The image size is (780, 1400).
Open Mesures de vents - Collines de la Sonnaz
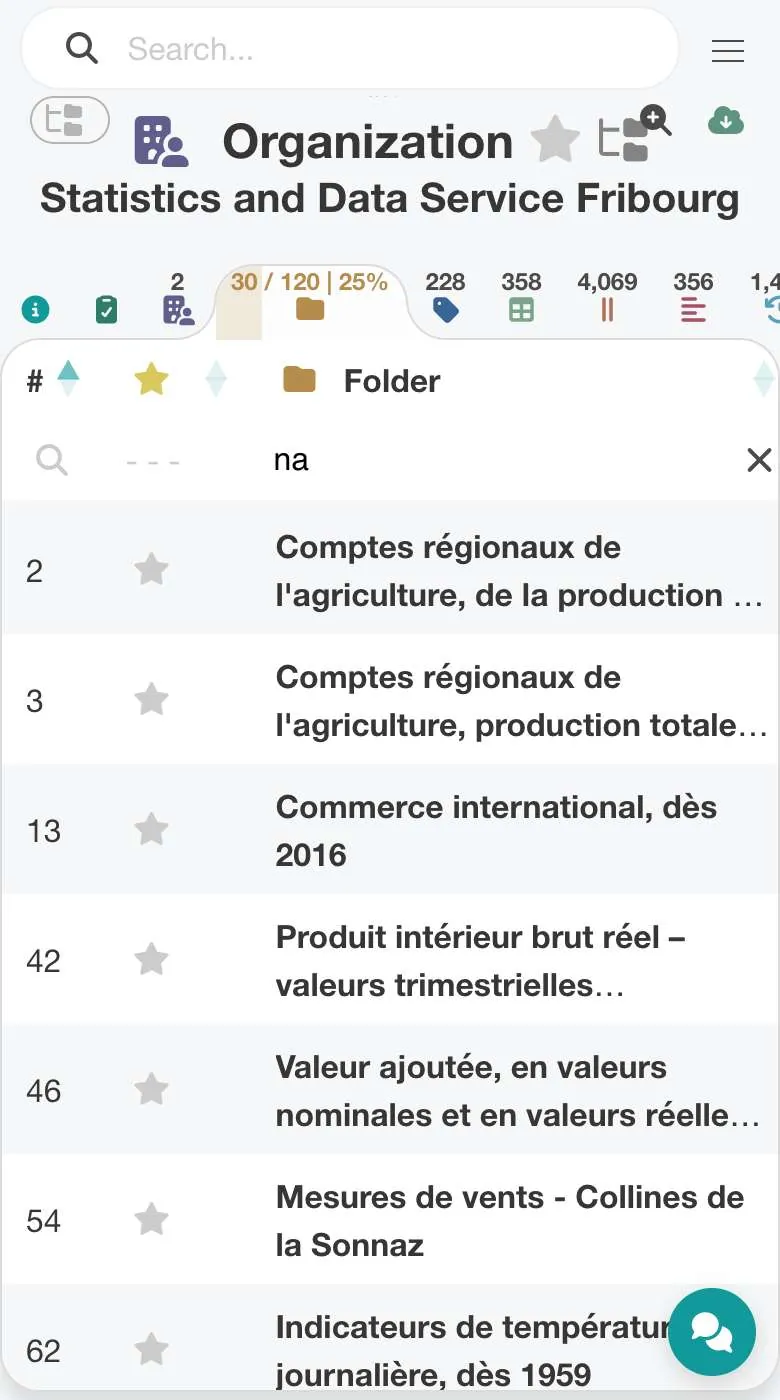pyautogui.click(x=510, y=1221)
